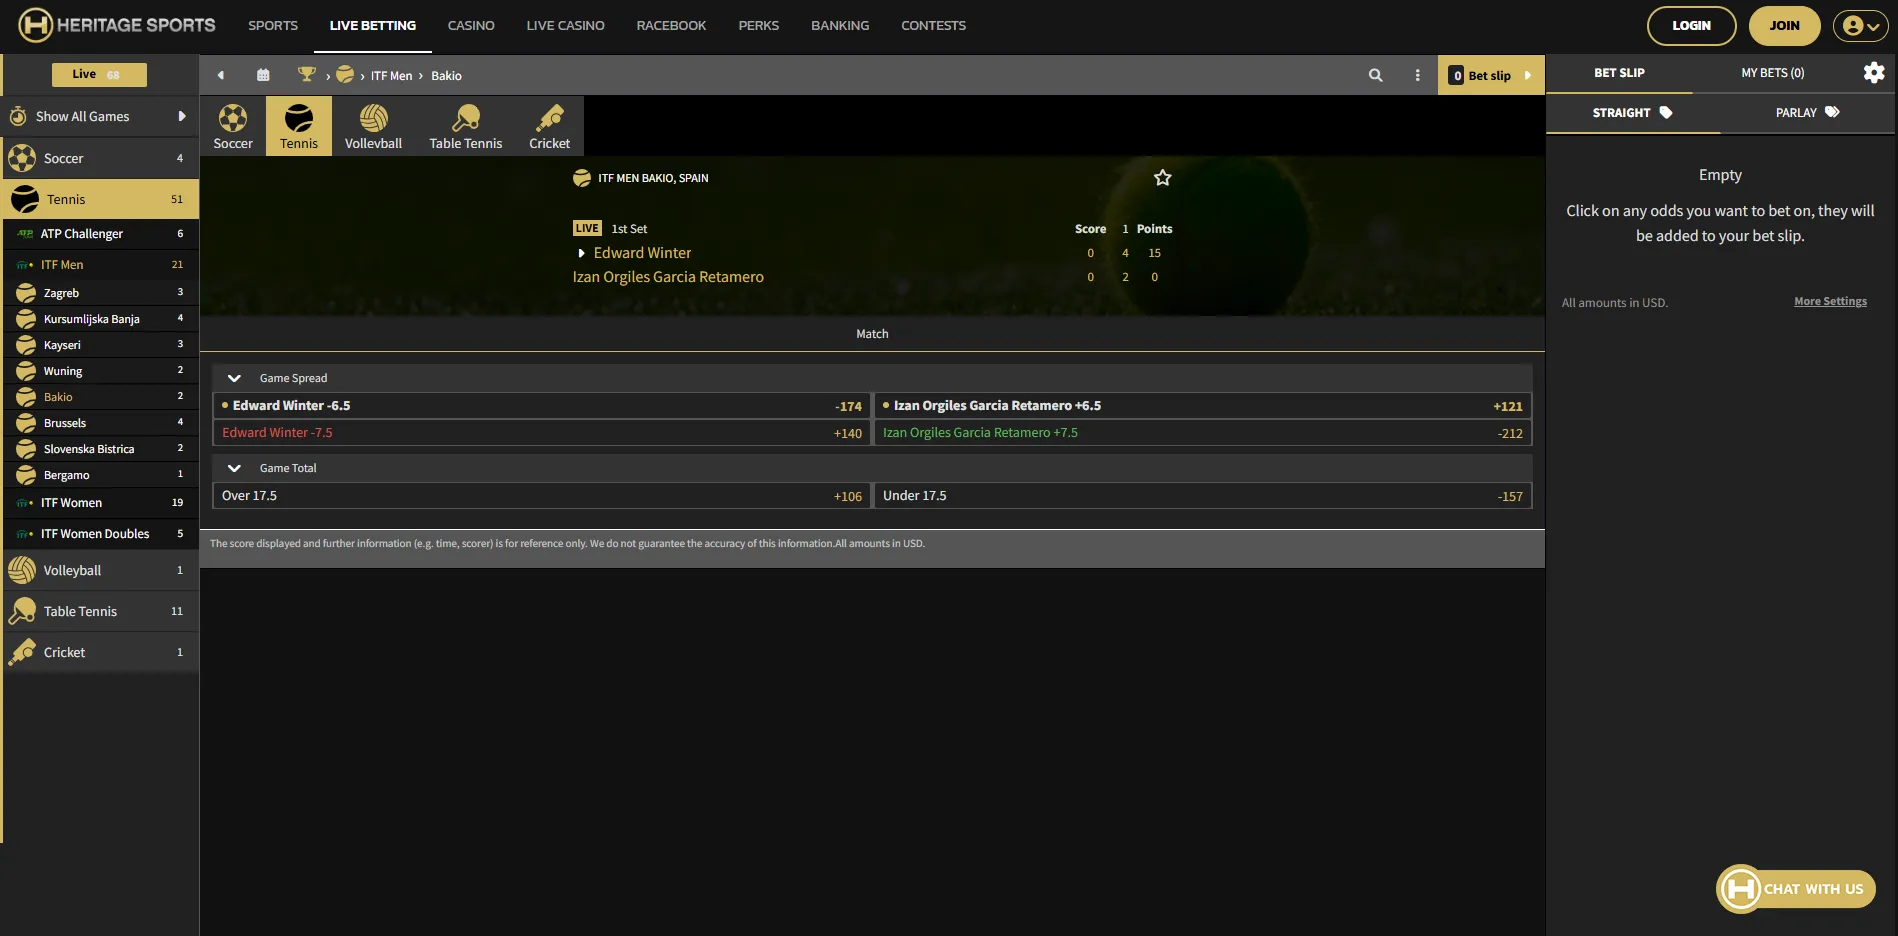The height and width of the screenshot is (936, 1898).
Task: Select Straight bet type
Action: click(1633, 113)
